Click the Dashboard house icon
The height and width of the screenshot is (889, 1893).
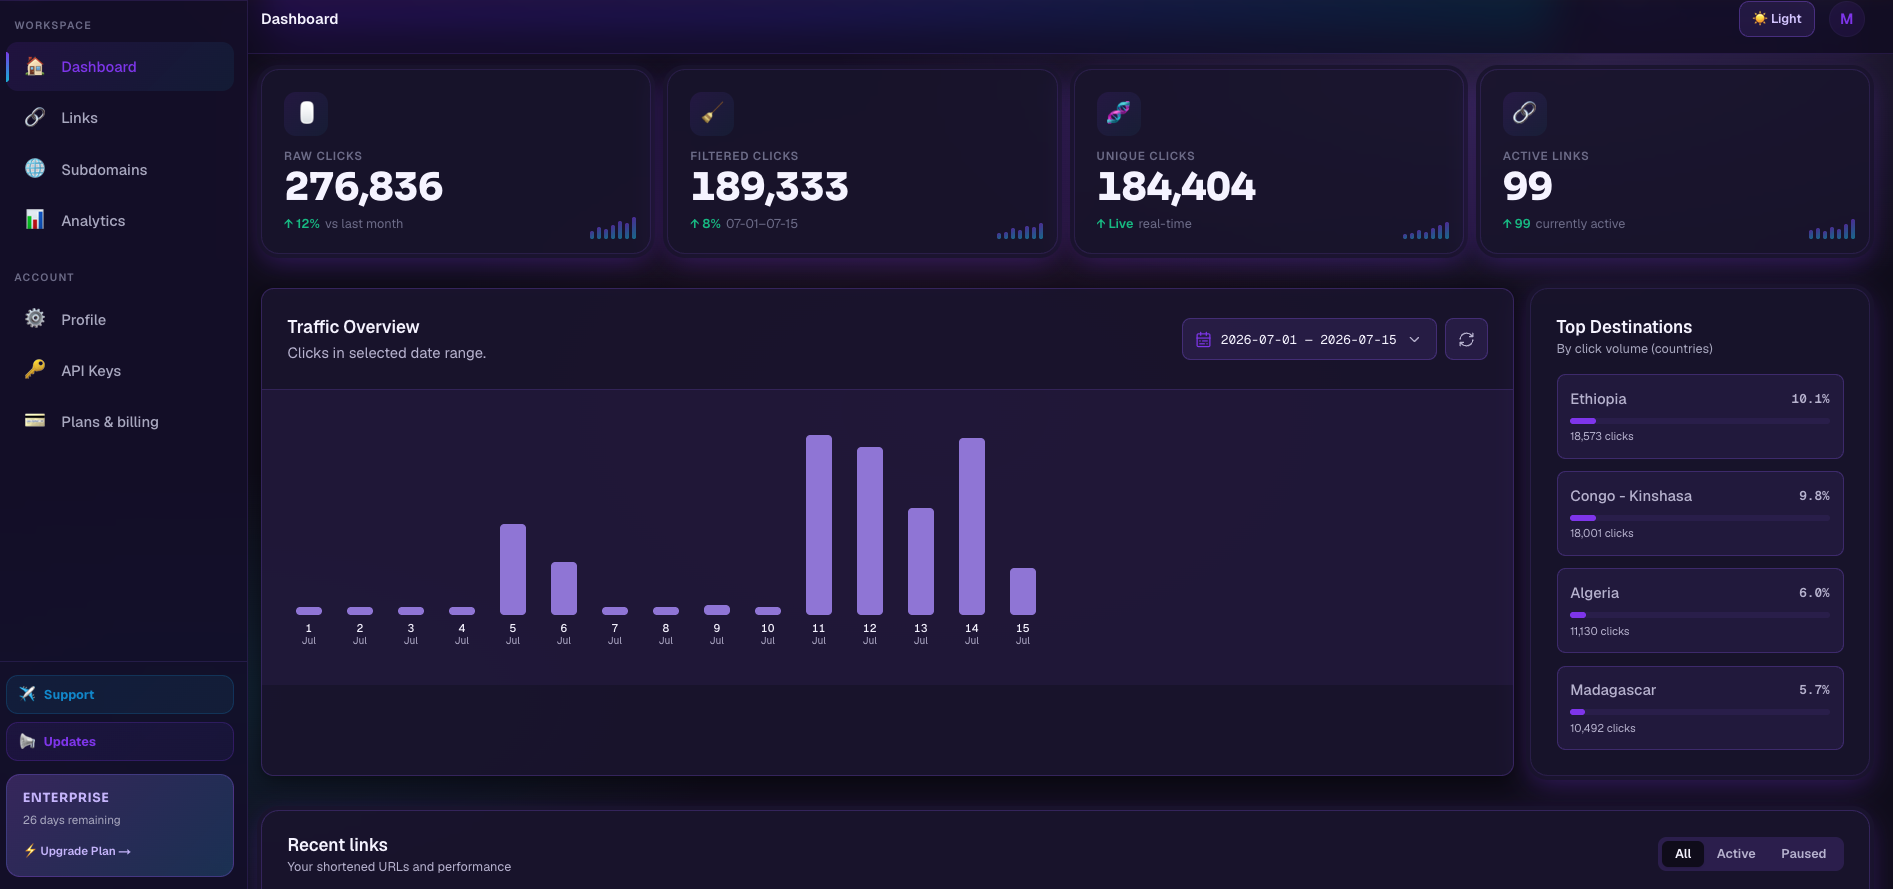coord(35,66)
